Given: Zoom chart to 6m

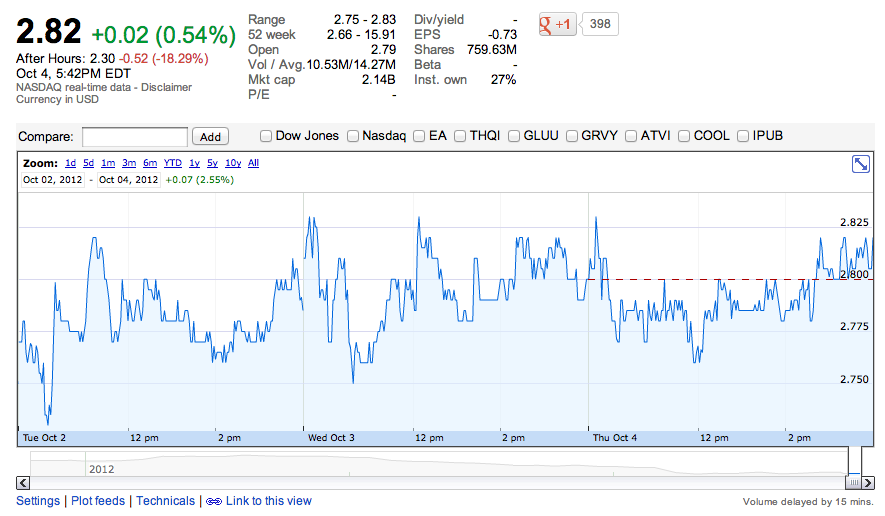Looking at the screenshot, I should coord(150,163).
